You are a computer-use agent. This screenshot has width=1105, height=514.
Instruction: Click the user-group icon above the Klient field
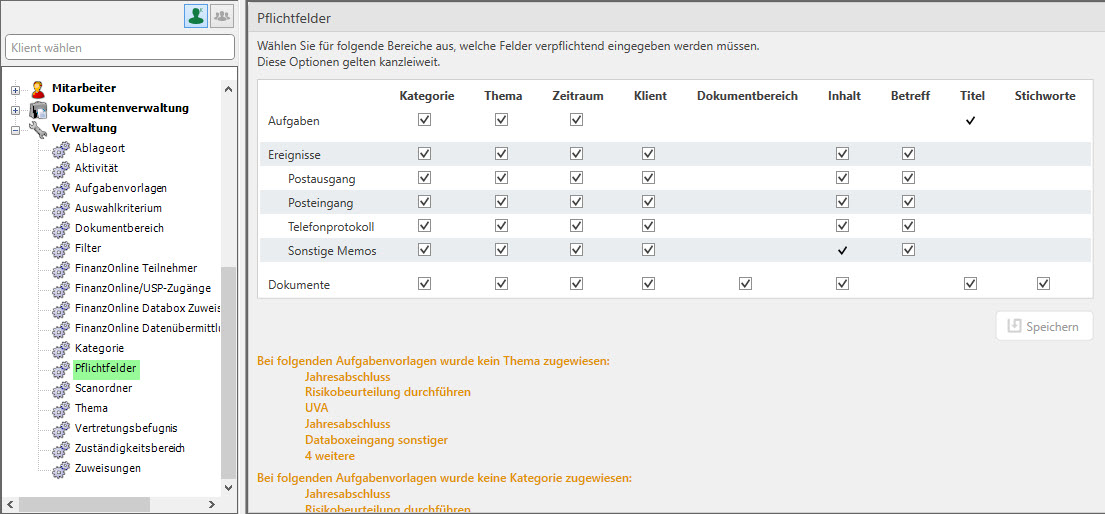tap(222, 16)
